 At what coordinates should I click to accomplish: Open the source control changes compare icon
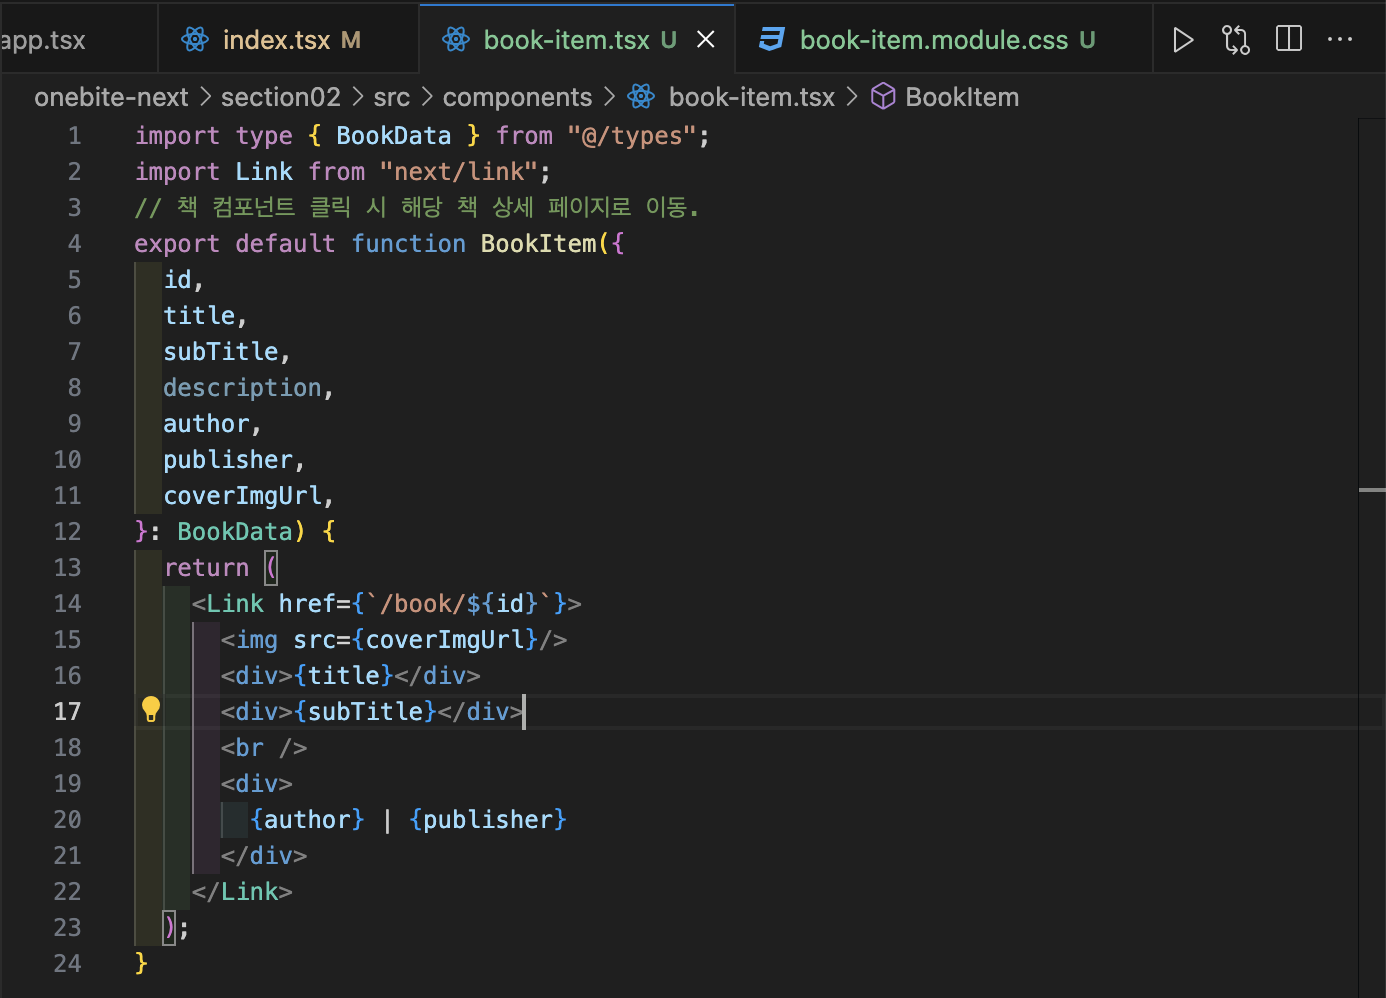(1236, 40)
